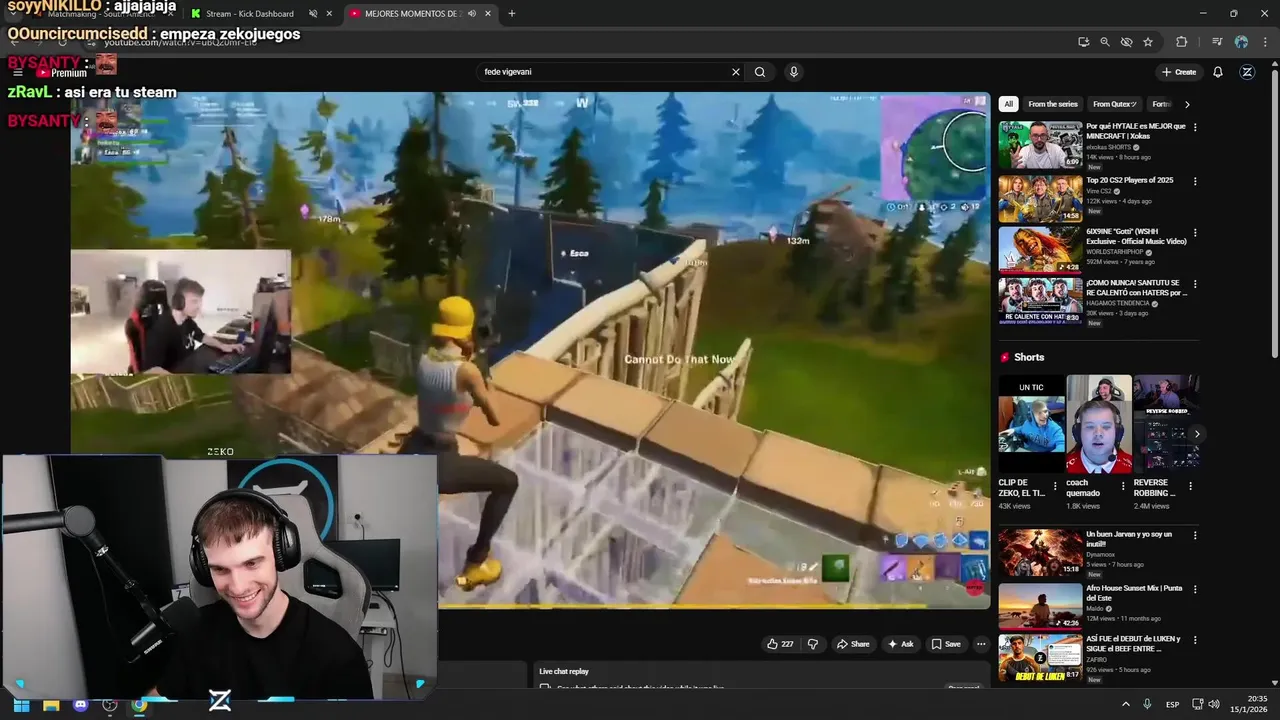Click the Share button below the video
The width and height of the screenshot is (1280, 720).
pos(853,644)
